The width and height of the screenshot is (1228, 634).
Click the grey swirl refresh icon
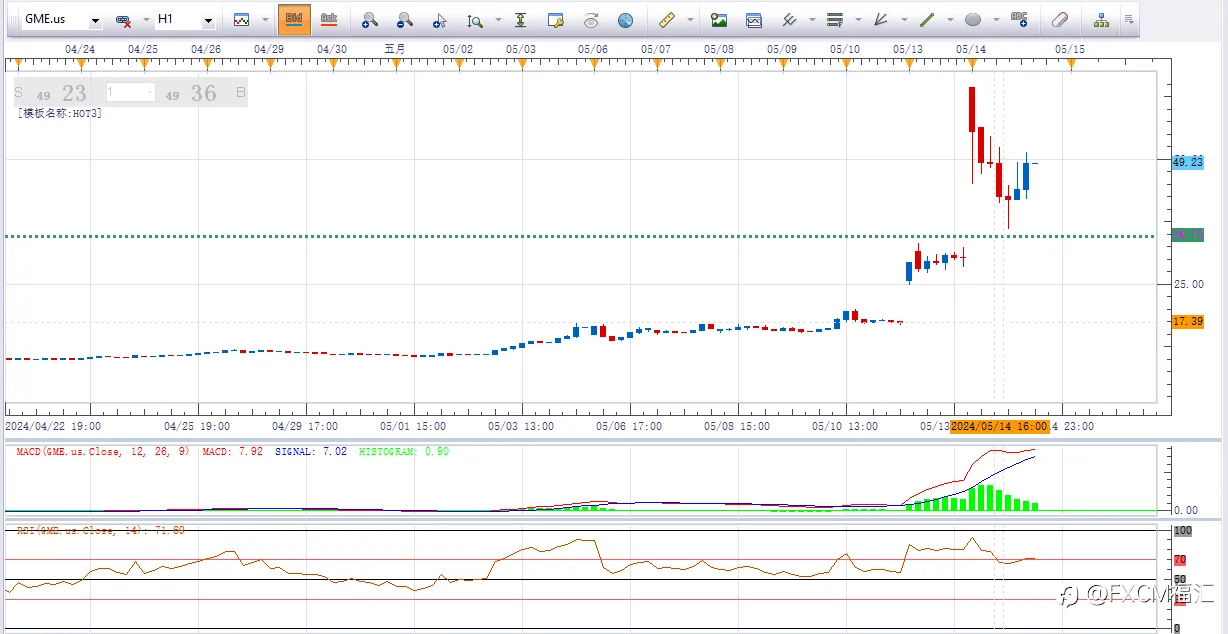point(591,20)
